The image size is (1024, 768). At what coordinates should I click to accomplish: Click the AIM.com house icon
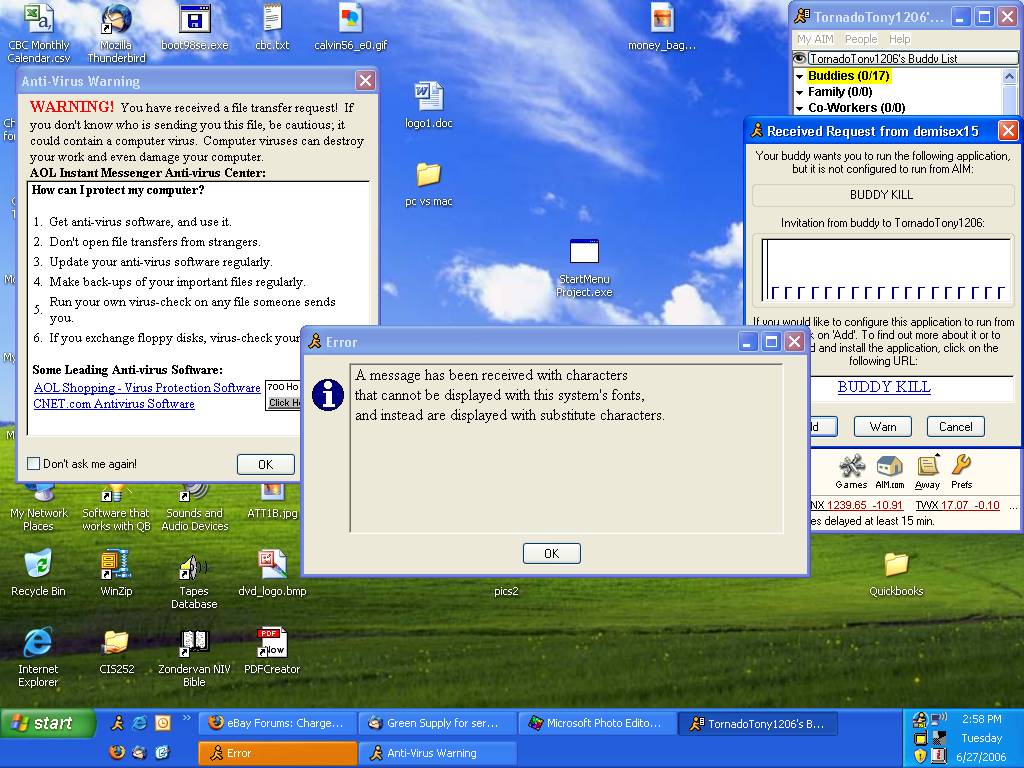pyautogui.click(x=889, y=468)
